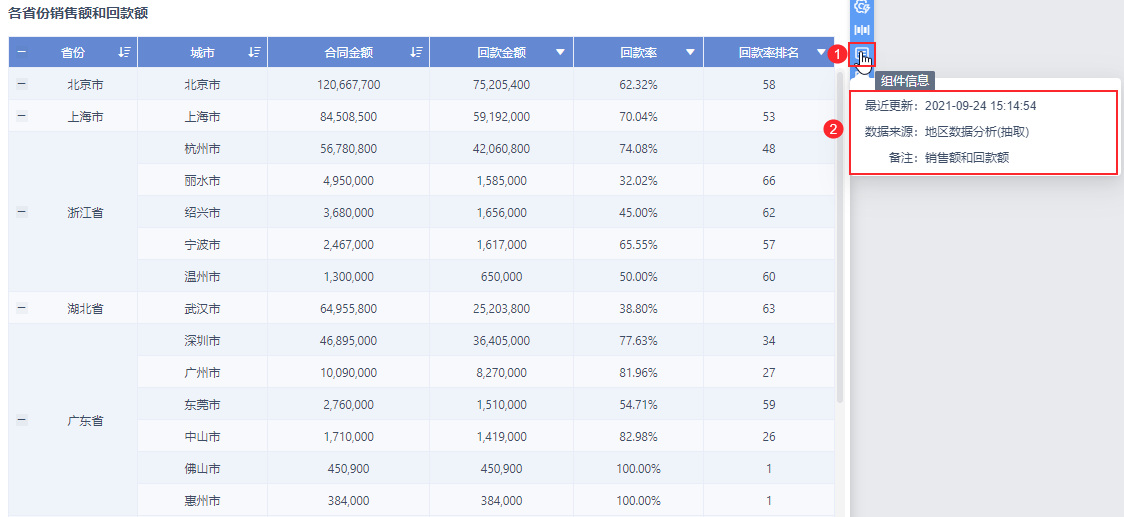1124x517 pixels.
Task: Click the 回款金额 column header
Action: 502,52
